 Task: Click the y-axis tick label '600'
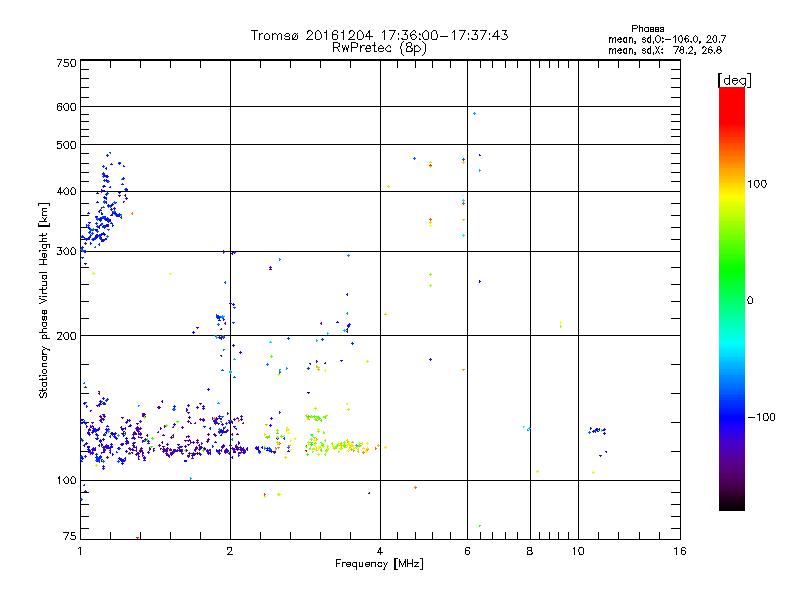[66, 107]
